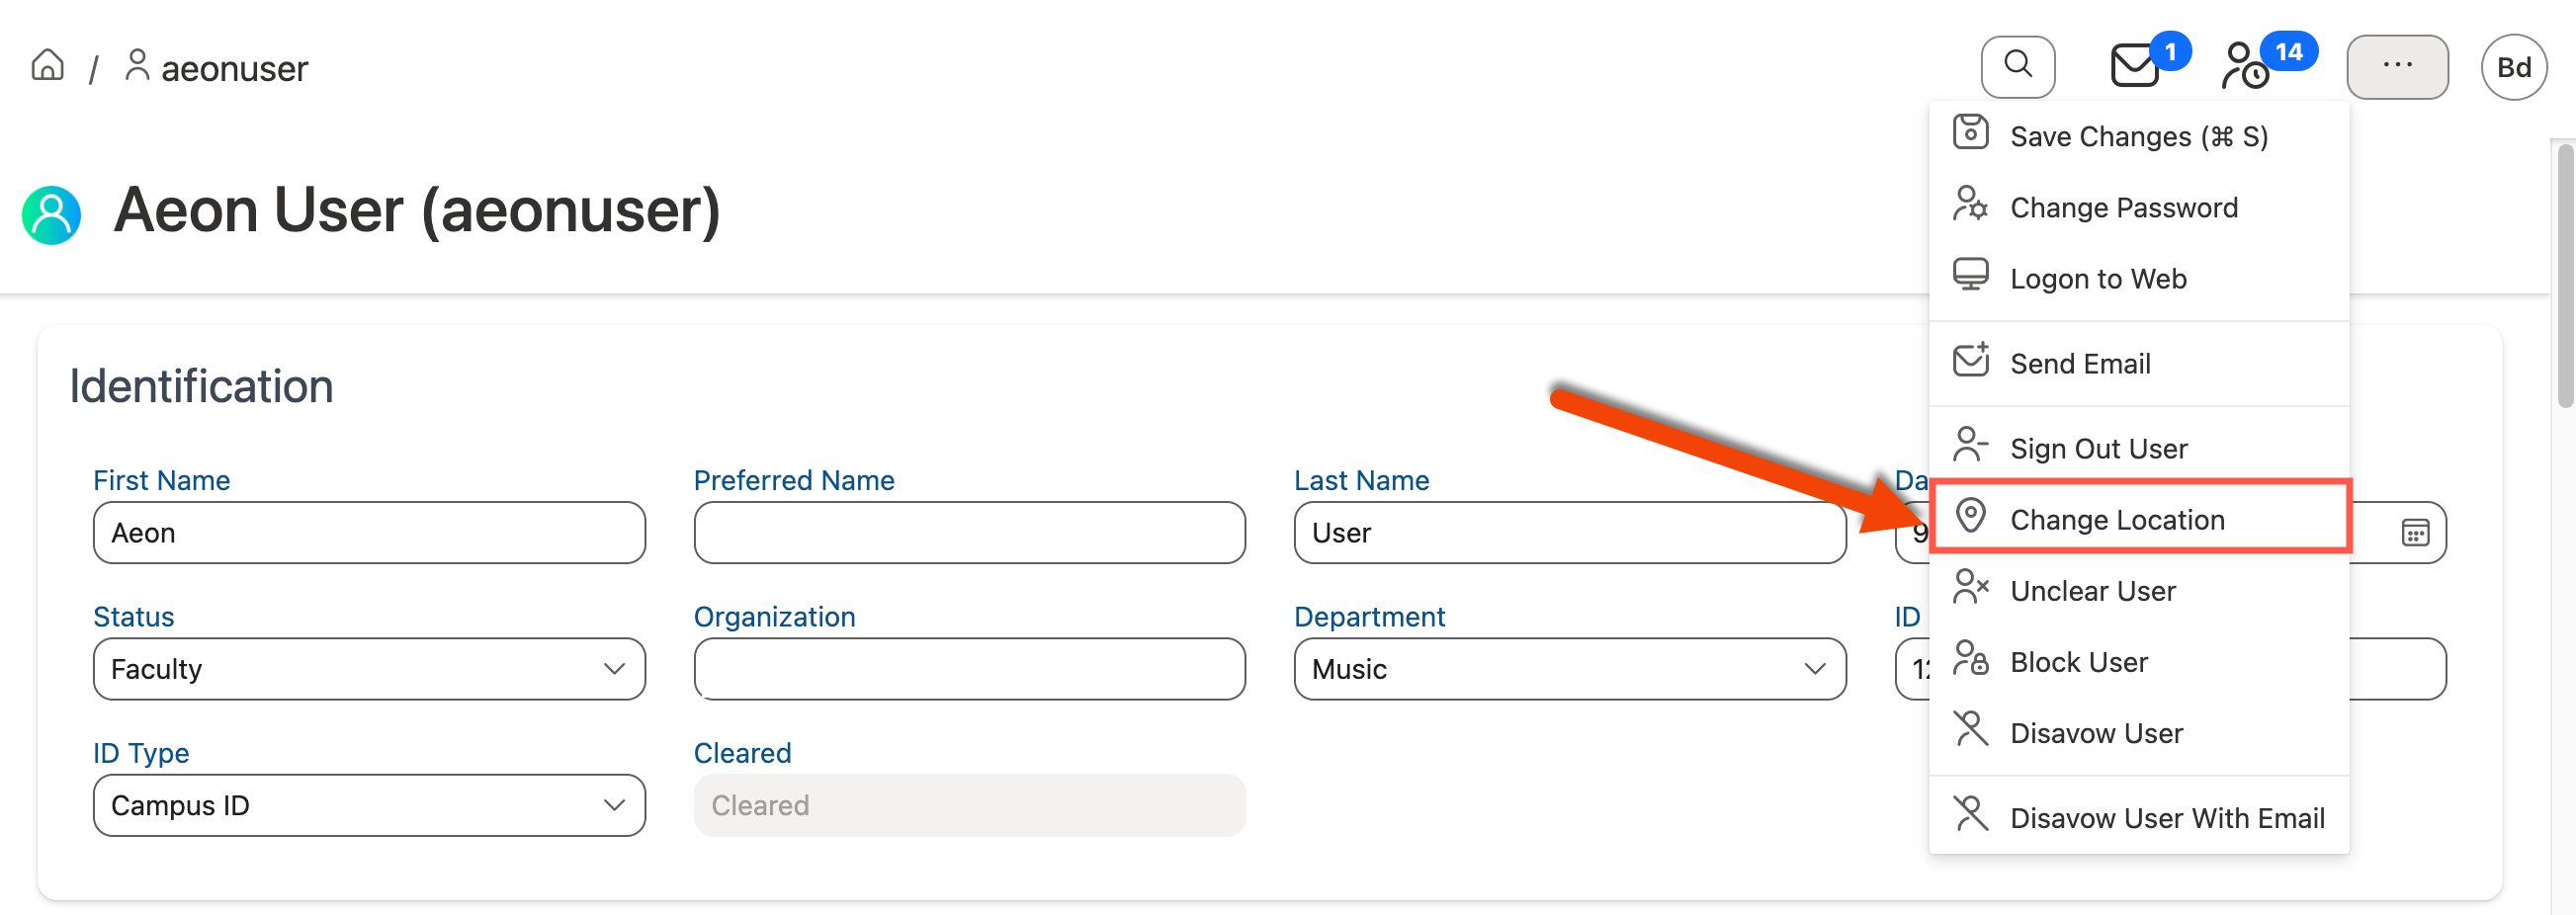Choose Logon to Web entry

click(x=2097, y=278)
